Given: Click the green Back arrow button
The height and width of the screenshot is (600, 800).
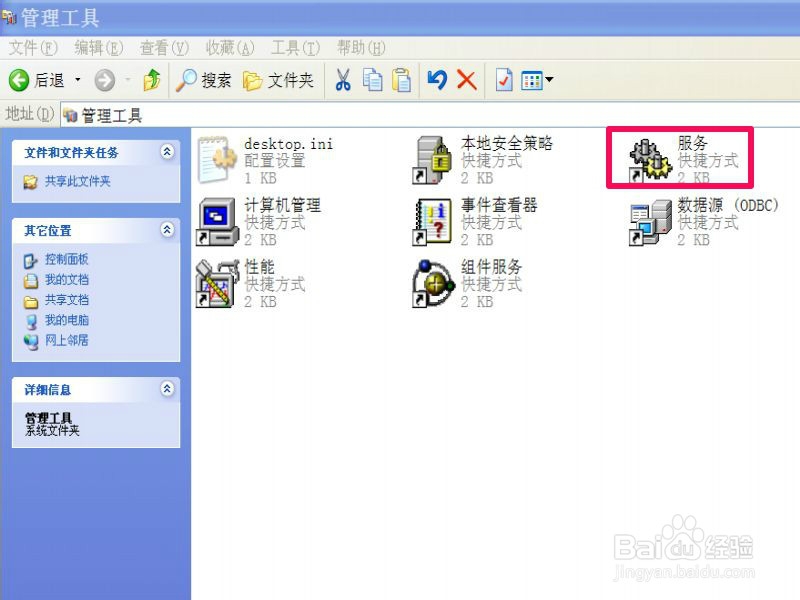Looking at the screenshot, I should pyautogui.click(x=19, y=80).
